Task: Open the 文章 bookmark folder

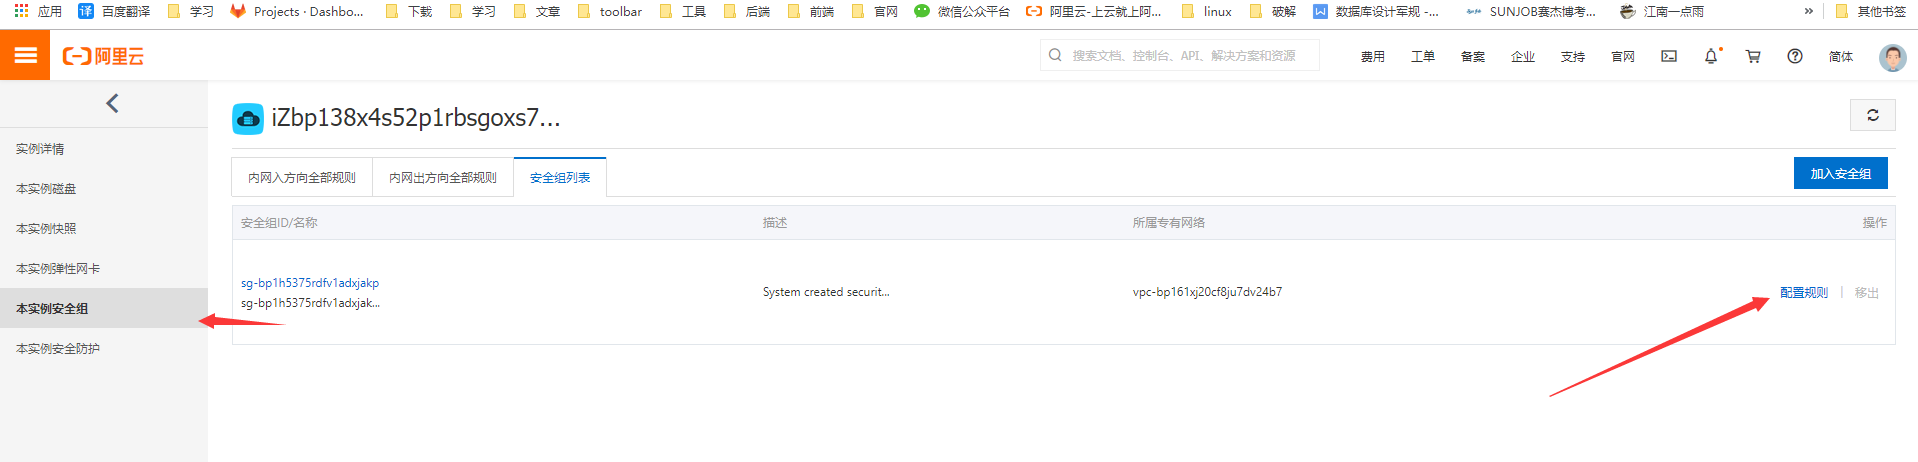Action: [x=537, y=11]
